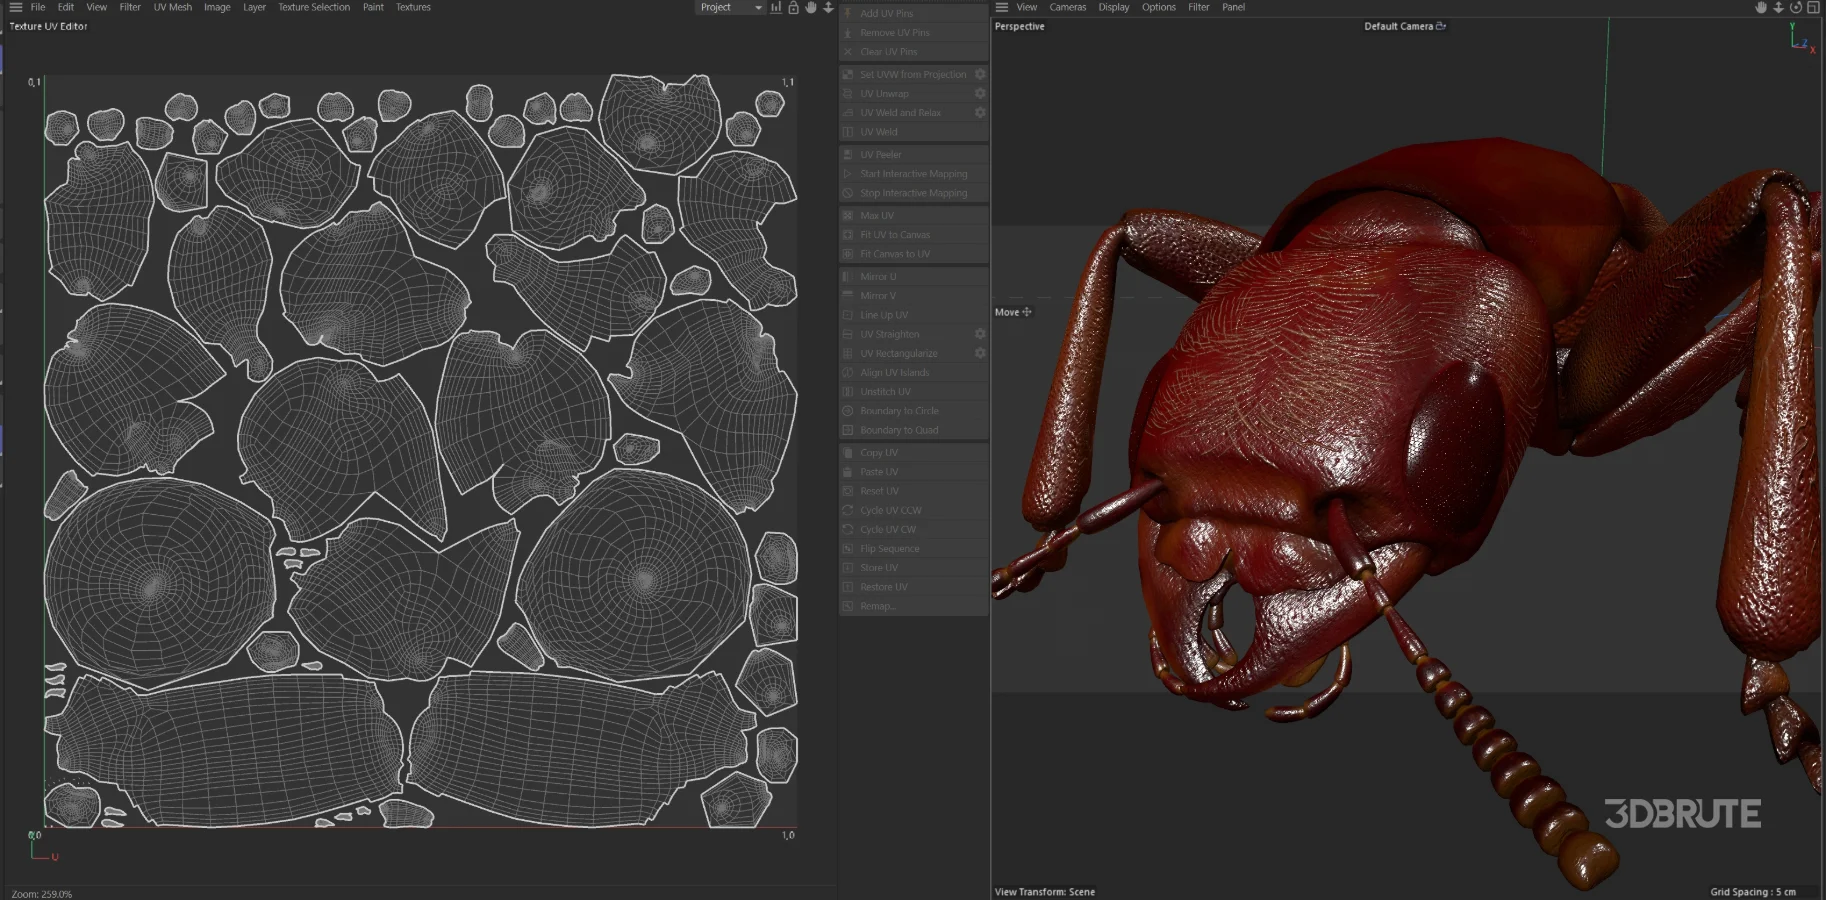Click the camera icon beside Default Camera
This screenshot has height=900, width=1826.
click(1441, 26)
